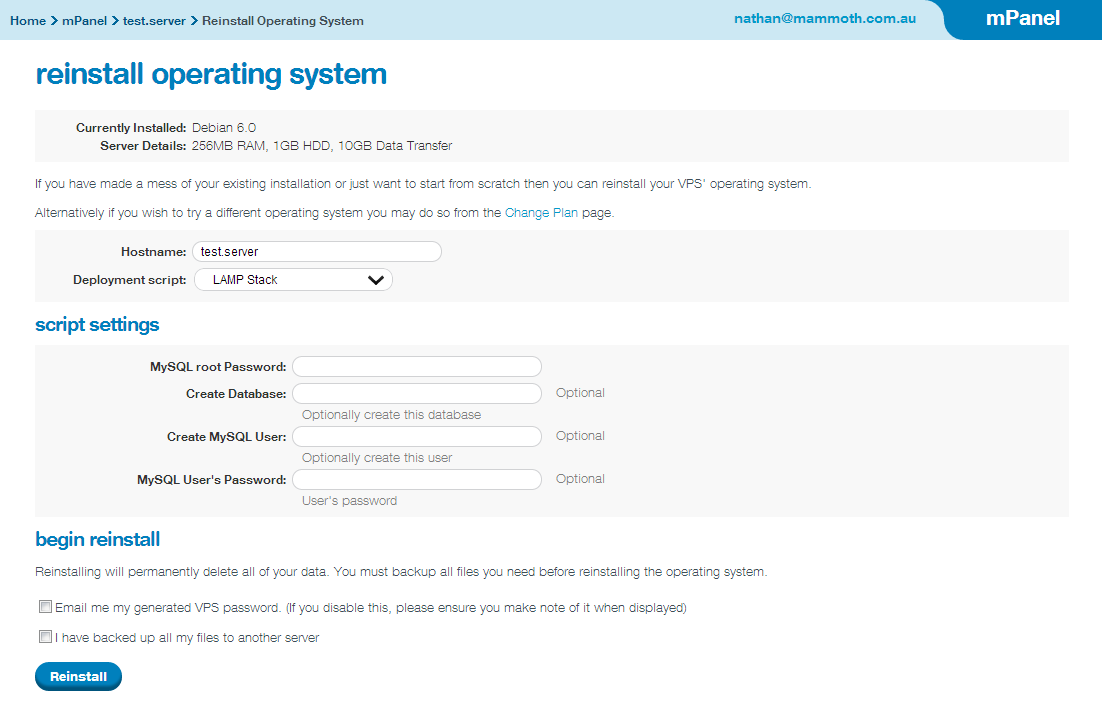Go to Home via the breadcrumb
The width and height of the screenshot is (1102, 702).
point(28,18)
